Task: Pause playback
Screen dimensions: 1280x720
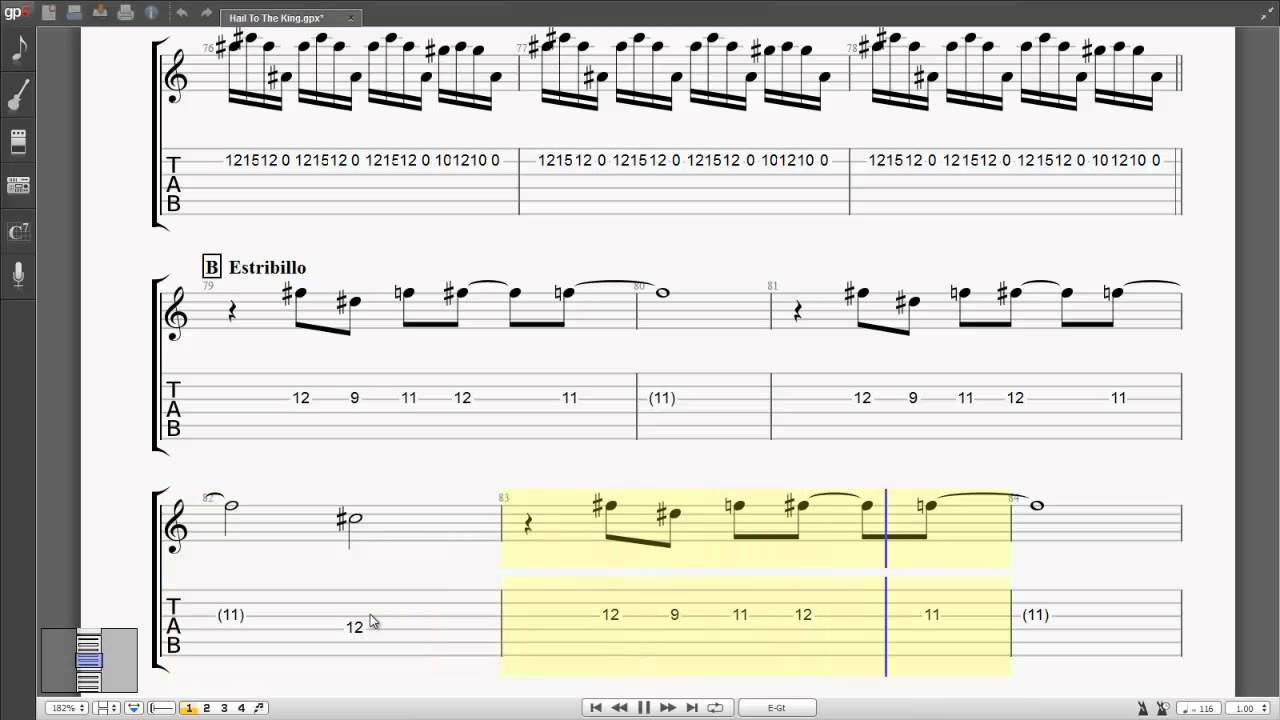Action: coord(644,708)
